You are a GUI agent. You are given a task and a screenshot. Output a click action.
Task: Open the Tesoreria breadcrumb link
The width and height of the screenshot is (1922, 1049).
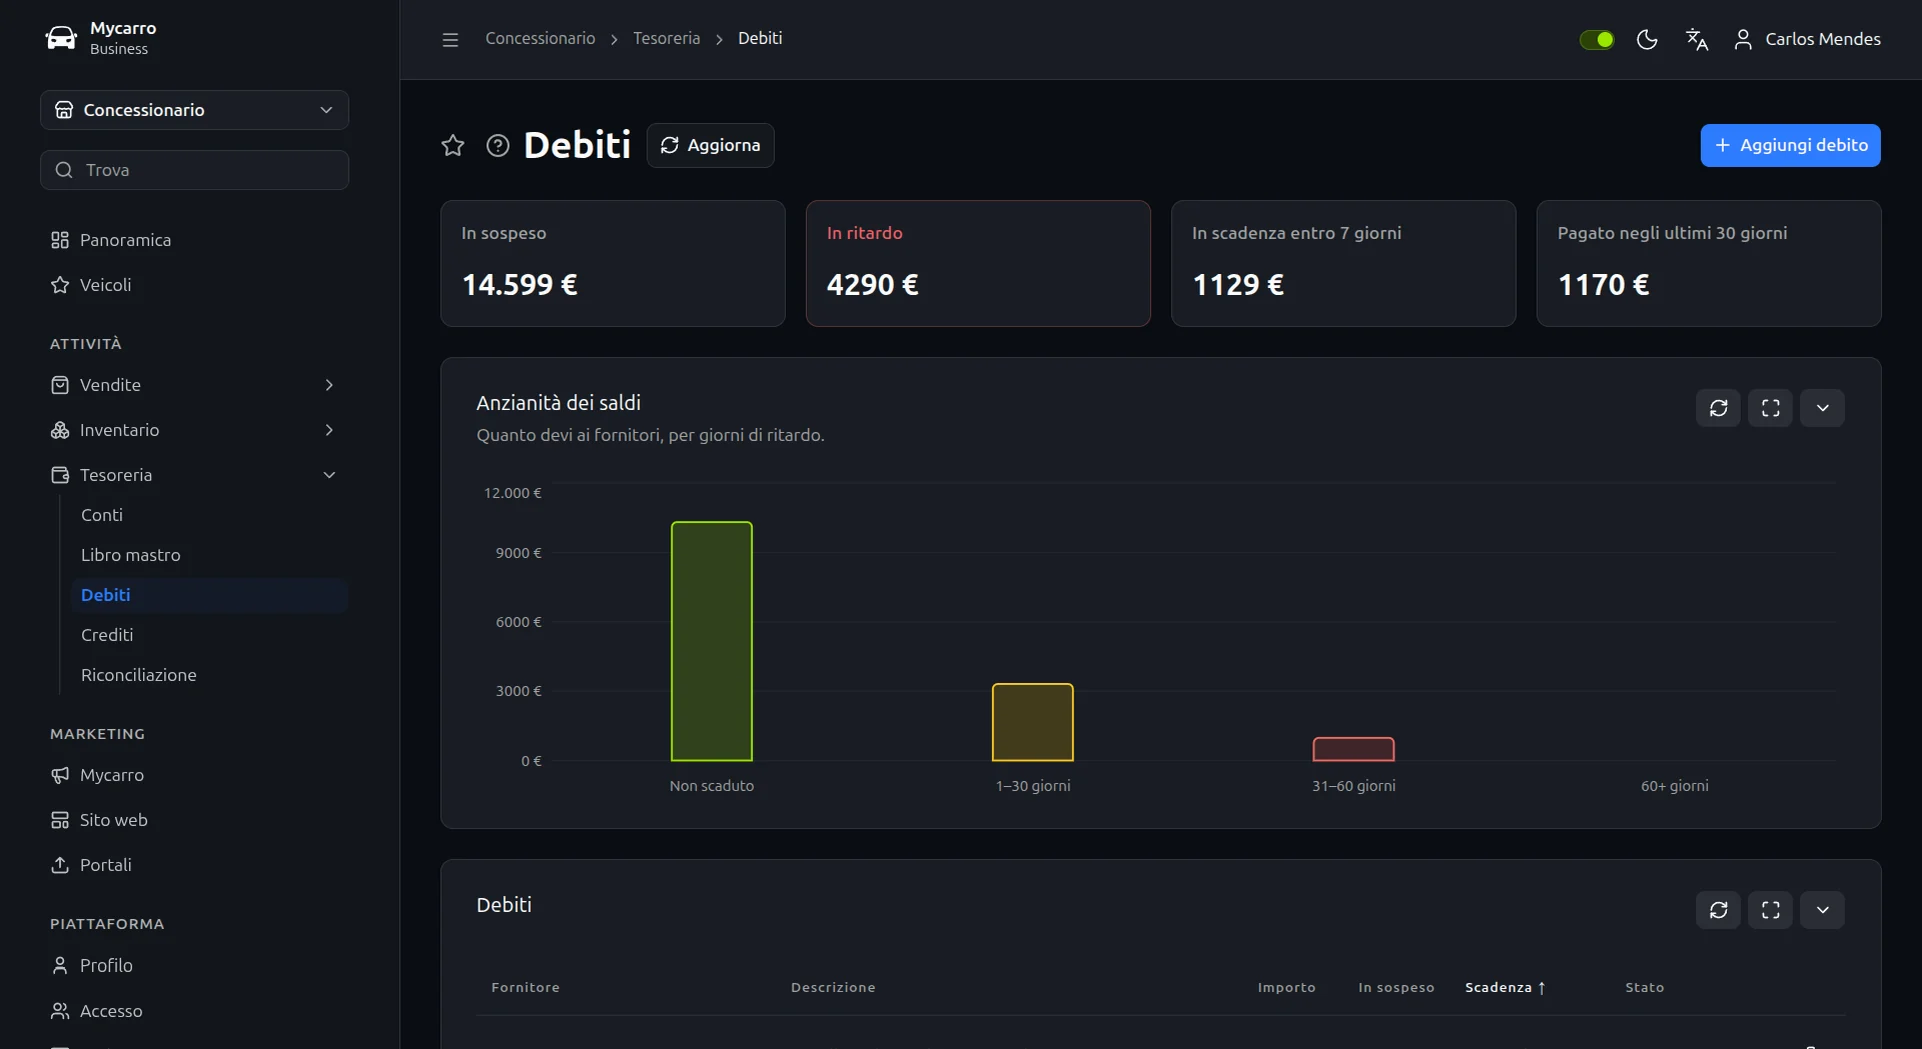(x=666, y=38)
